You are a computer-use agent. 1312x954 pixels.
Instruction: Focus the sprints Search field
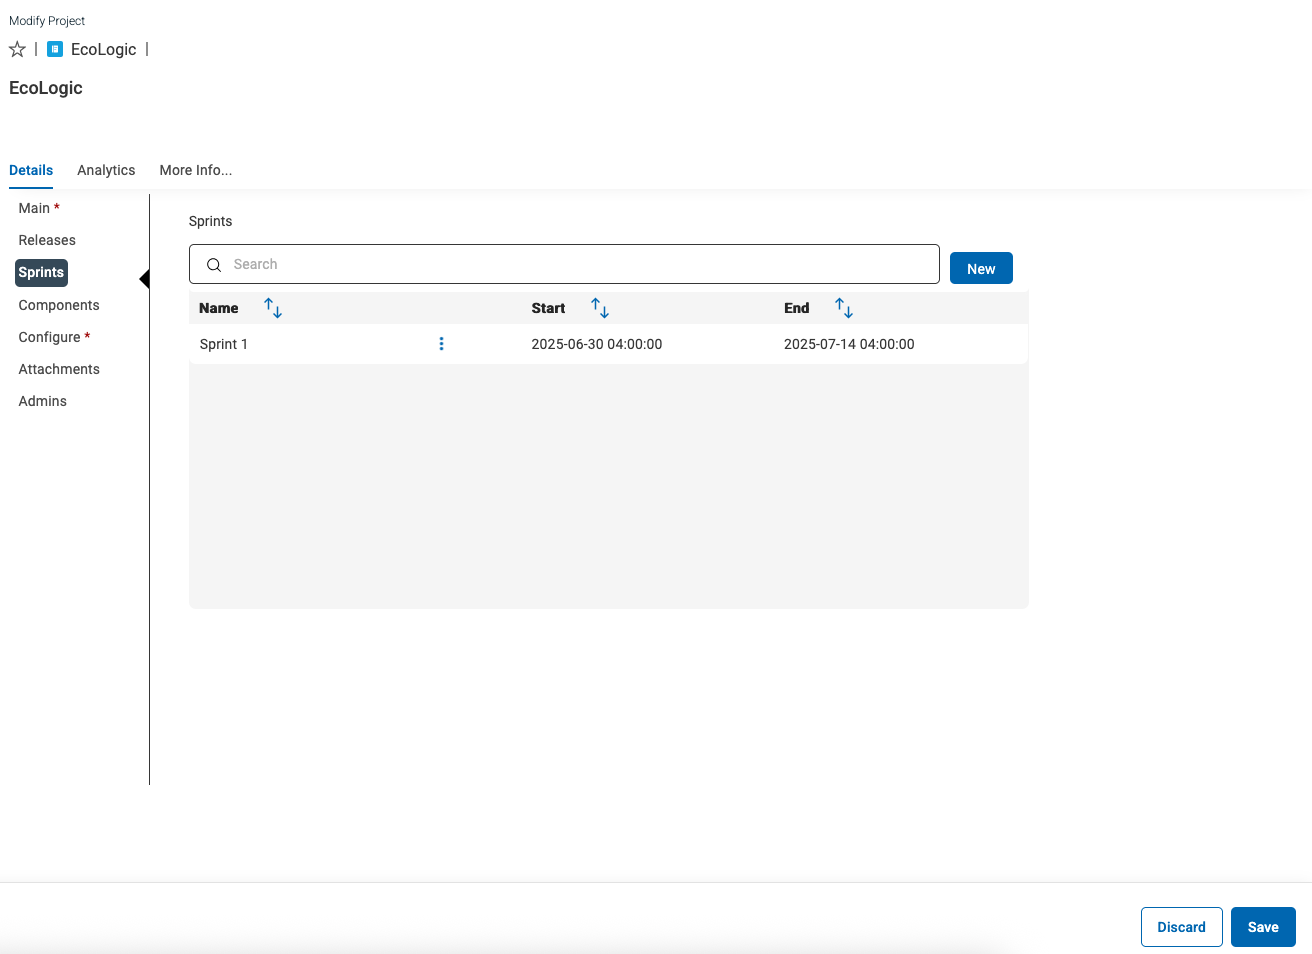tap(564, 264)
